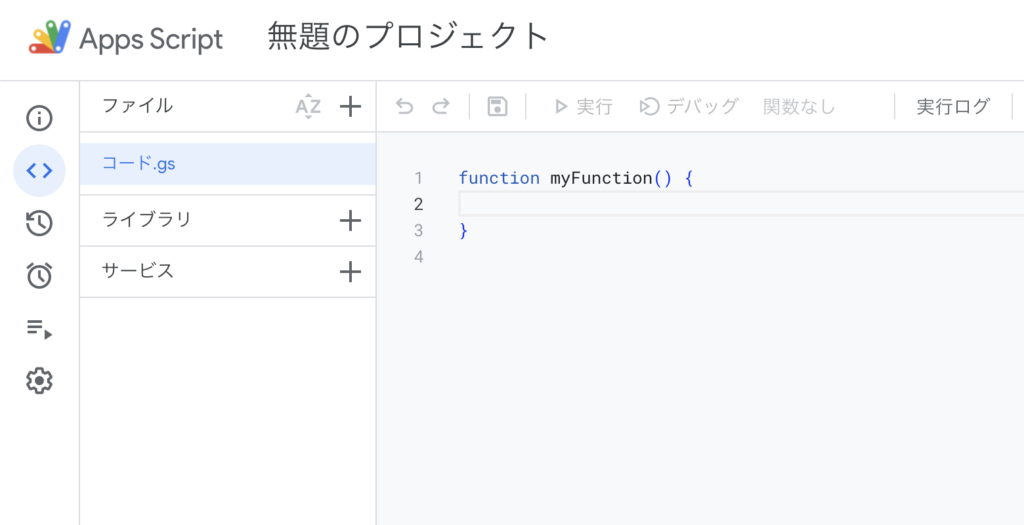The image size is (1024, 525).
Task: Start debugging with デバッグ button
Action: 689,107
